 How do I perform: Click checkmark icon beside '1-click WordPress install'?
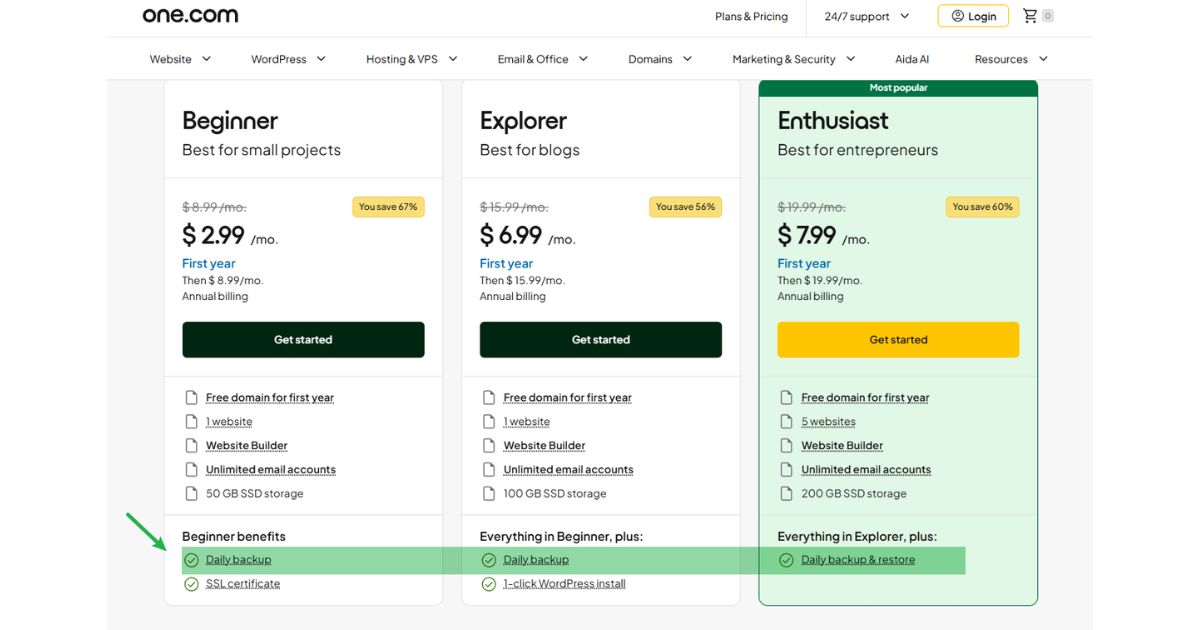coord(489,584)
